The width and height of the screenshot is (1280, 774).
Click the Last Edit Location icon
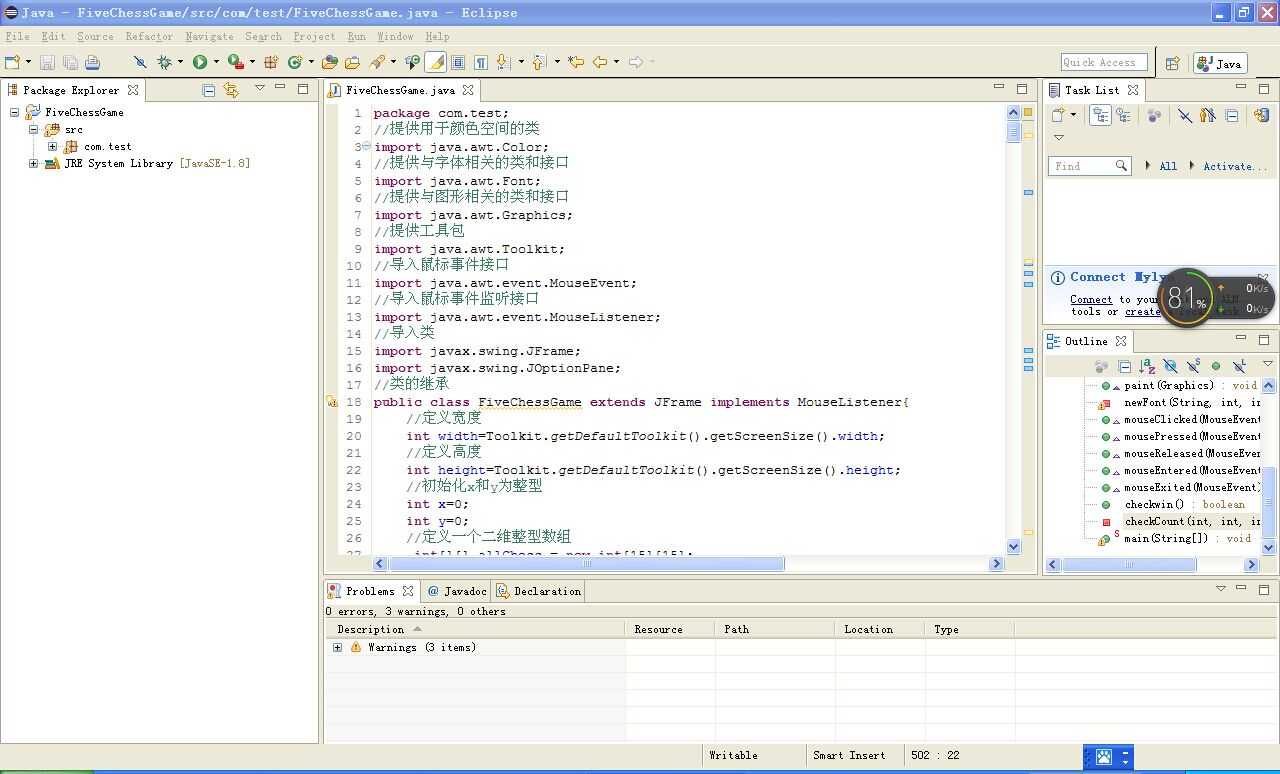pos(576,62)
